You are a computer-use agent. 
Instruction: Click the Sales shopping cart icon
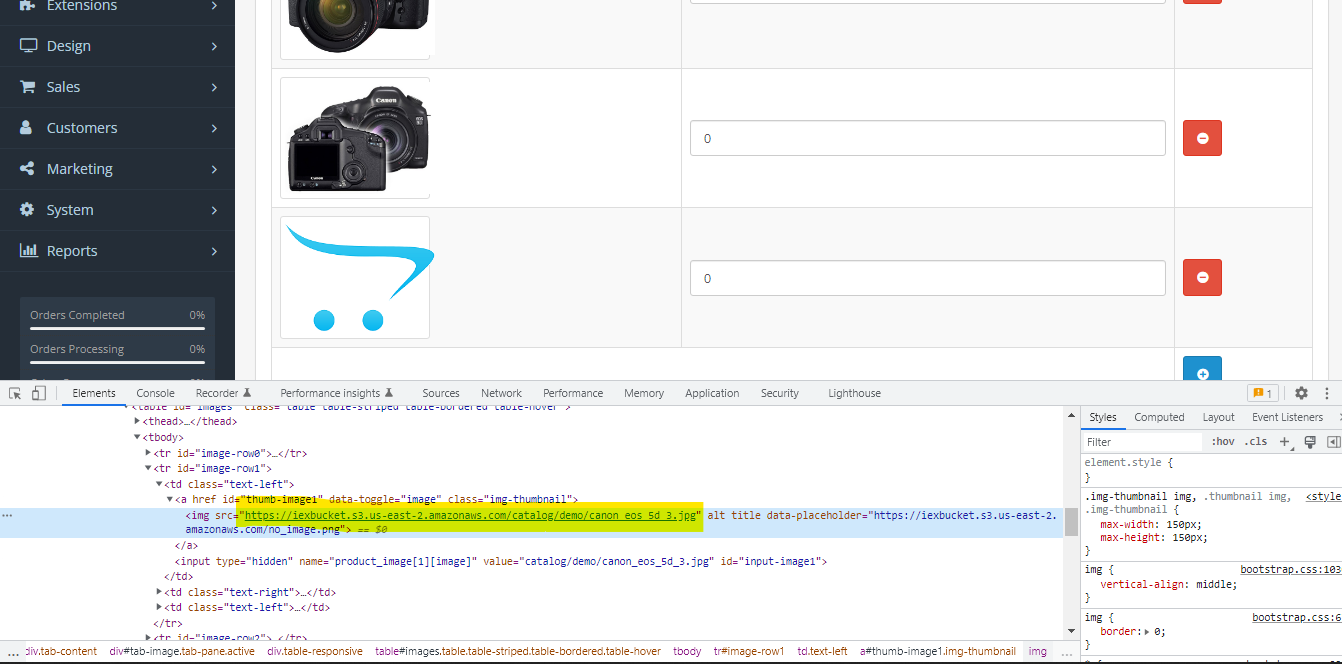tap(28, 87)
